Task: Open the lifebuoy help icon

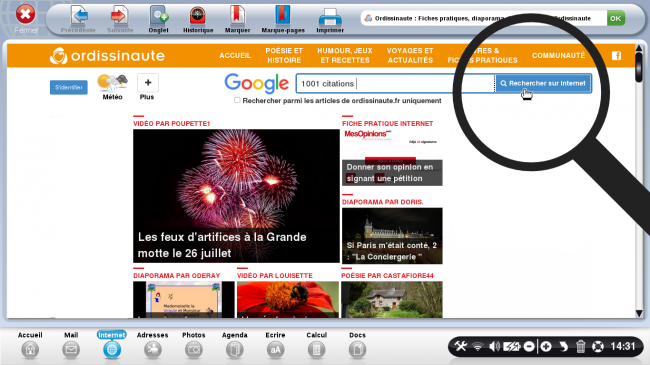Action: pyautogui.click(x=598, y=346)
